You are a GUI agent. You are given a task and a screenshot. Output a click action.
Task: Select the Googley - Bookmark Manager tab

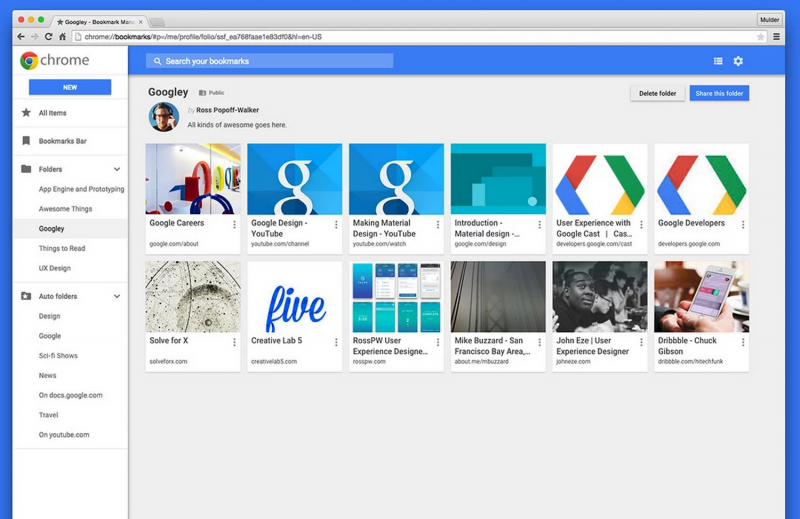pyautogui.click(x=99, y=22)
